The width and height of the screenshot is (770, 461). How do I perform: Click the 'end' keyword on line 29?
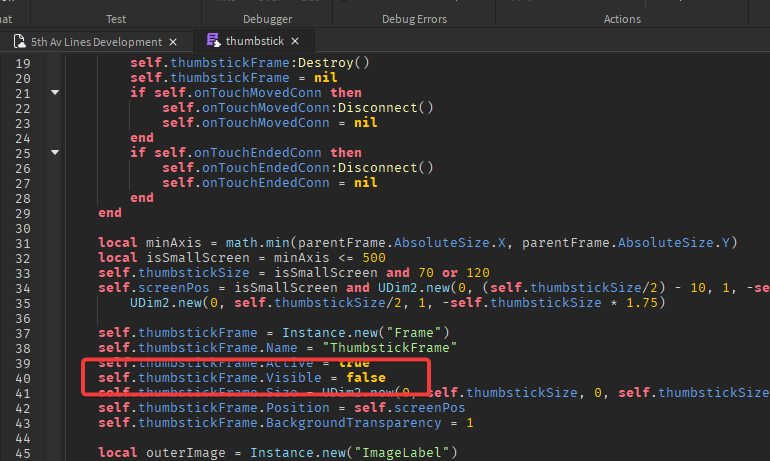110,213
